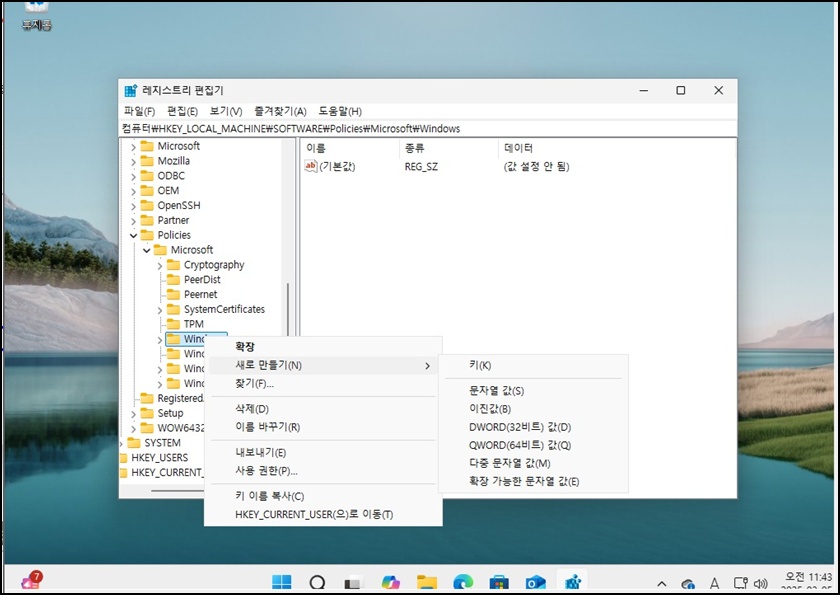The image size is (840, 595).
Task: Create a new 다중 문자열 값(M)
Action: click(534, 463)
